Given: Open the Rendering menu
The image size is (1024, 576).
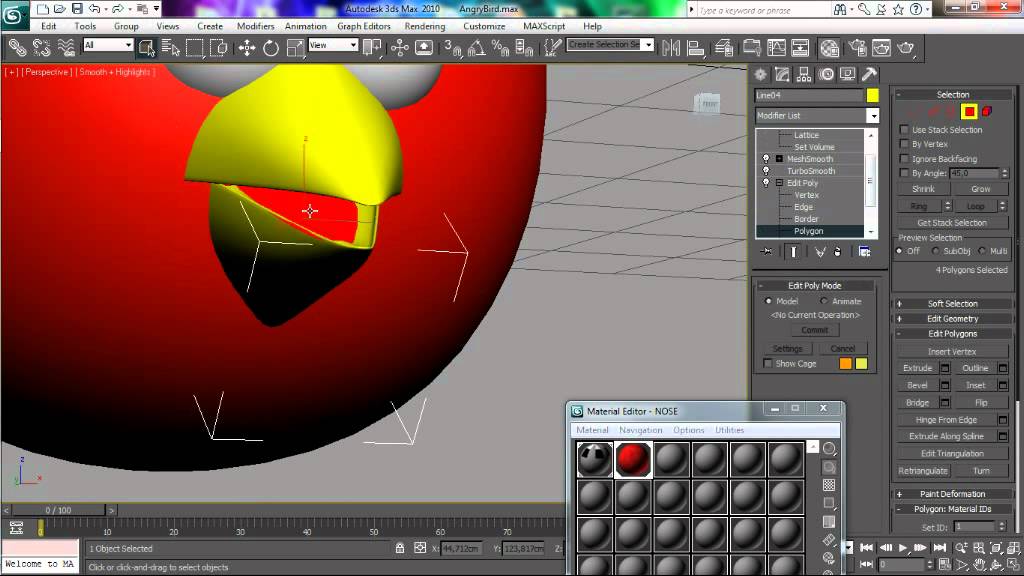Looking at the screenshot, I should 424,26.
